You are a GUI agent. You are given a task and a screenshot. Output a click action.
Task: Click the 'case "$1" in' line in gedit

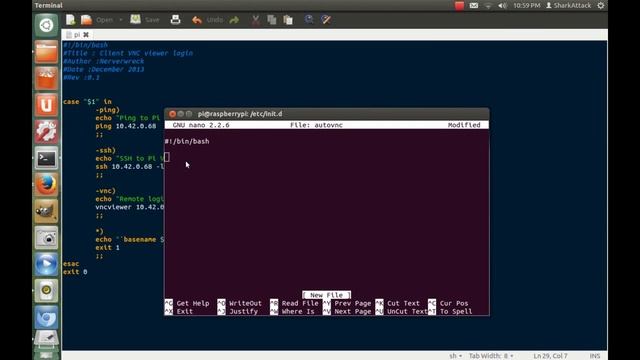coord(87,102)
